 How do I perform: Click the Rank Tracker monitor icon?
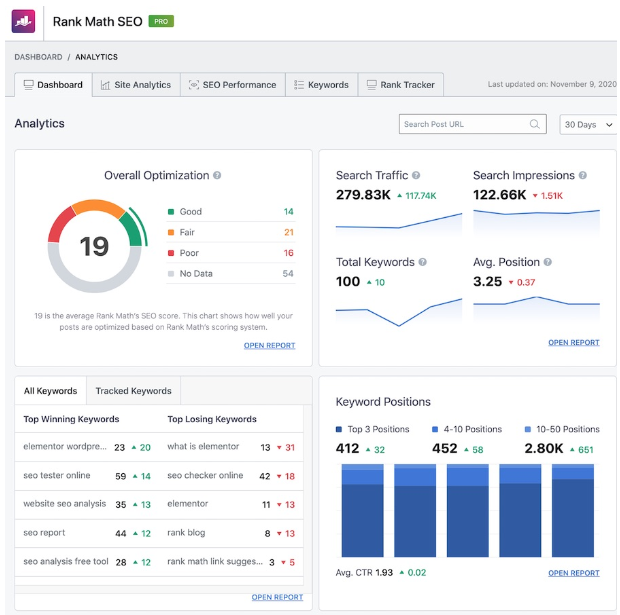pyautogui.click(x=372, y=85)
